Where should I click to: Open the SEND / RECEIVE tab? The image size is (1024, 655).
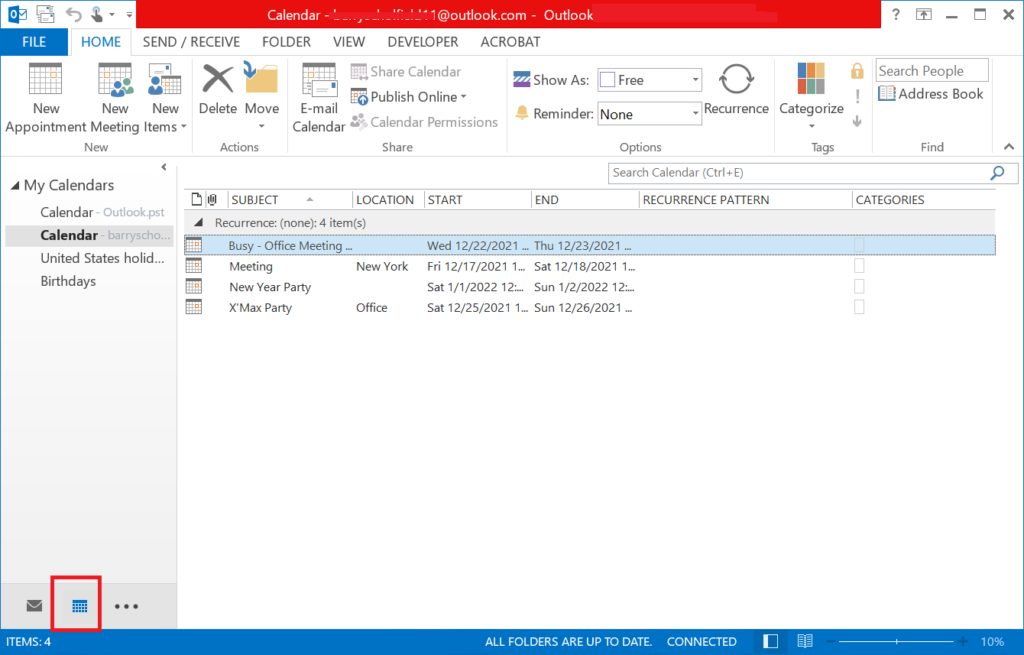coord(191,42)
